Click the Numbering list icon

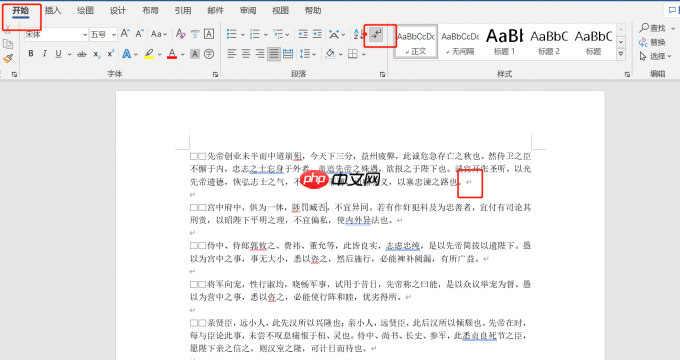click(255, 34)
